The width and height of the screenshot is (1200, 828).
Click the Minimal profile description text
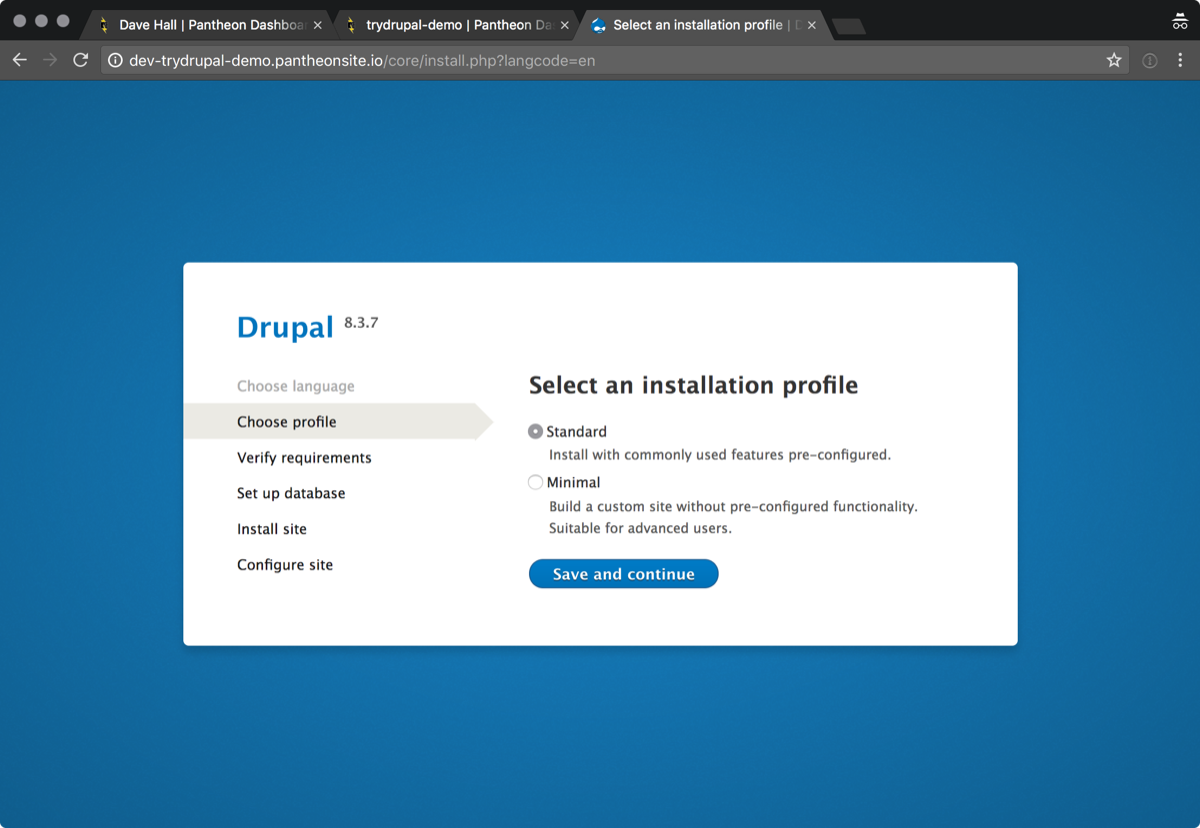click(733, 517)
